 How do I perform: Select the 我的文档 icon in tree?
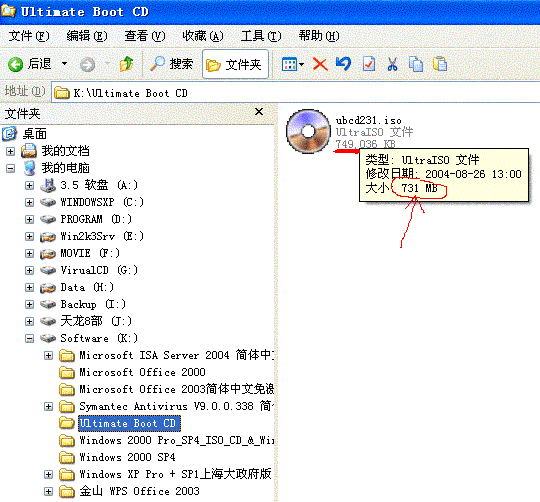click(x=29, y=151)
